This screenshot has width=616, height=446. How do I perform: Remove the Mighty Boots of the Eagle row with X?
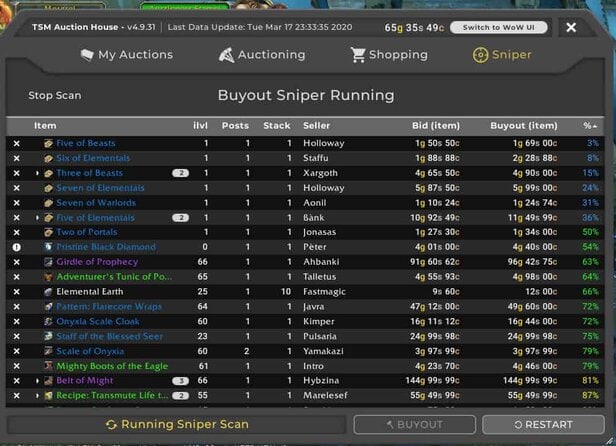click(x=16, y=366)
